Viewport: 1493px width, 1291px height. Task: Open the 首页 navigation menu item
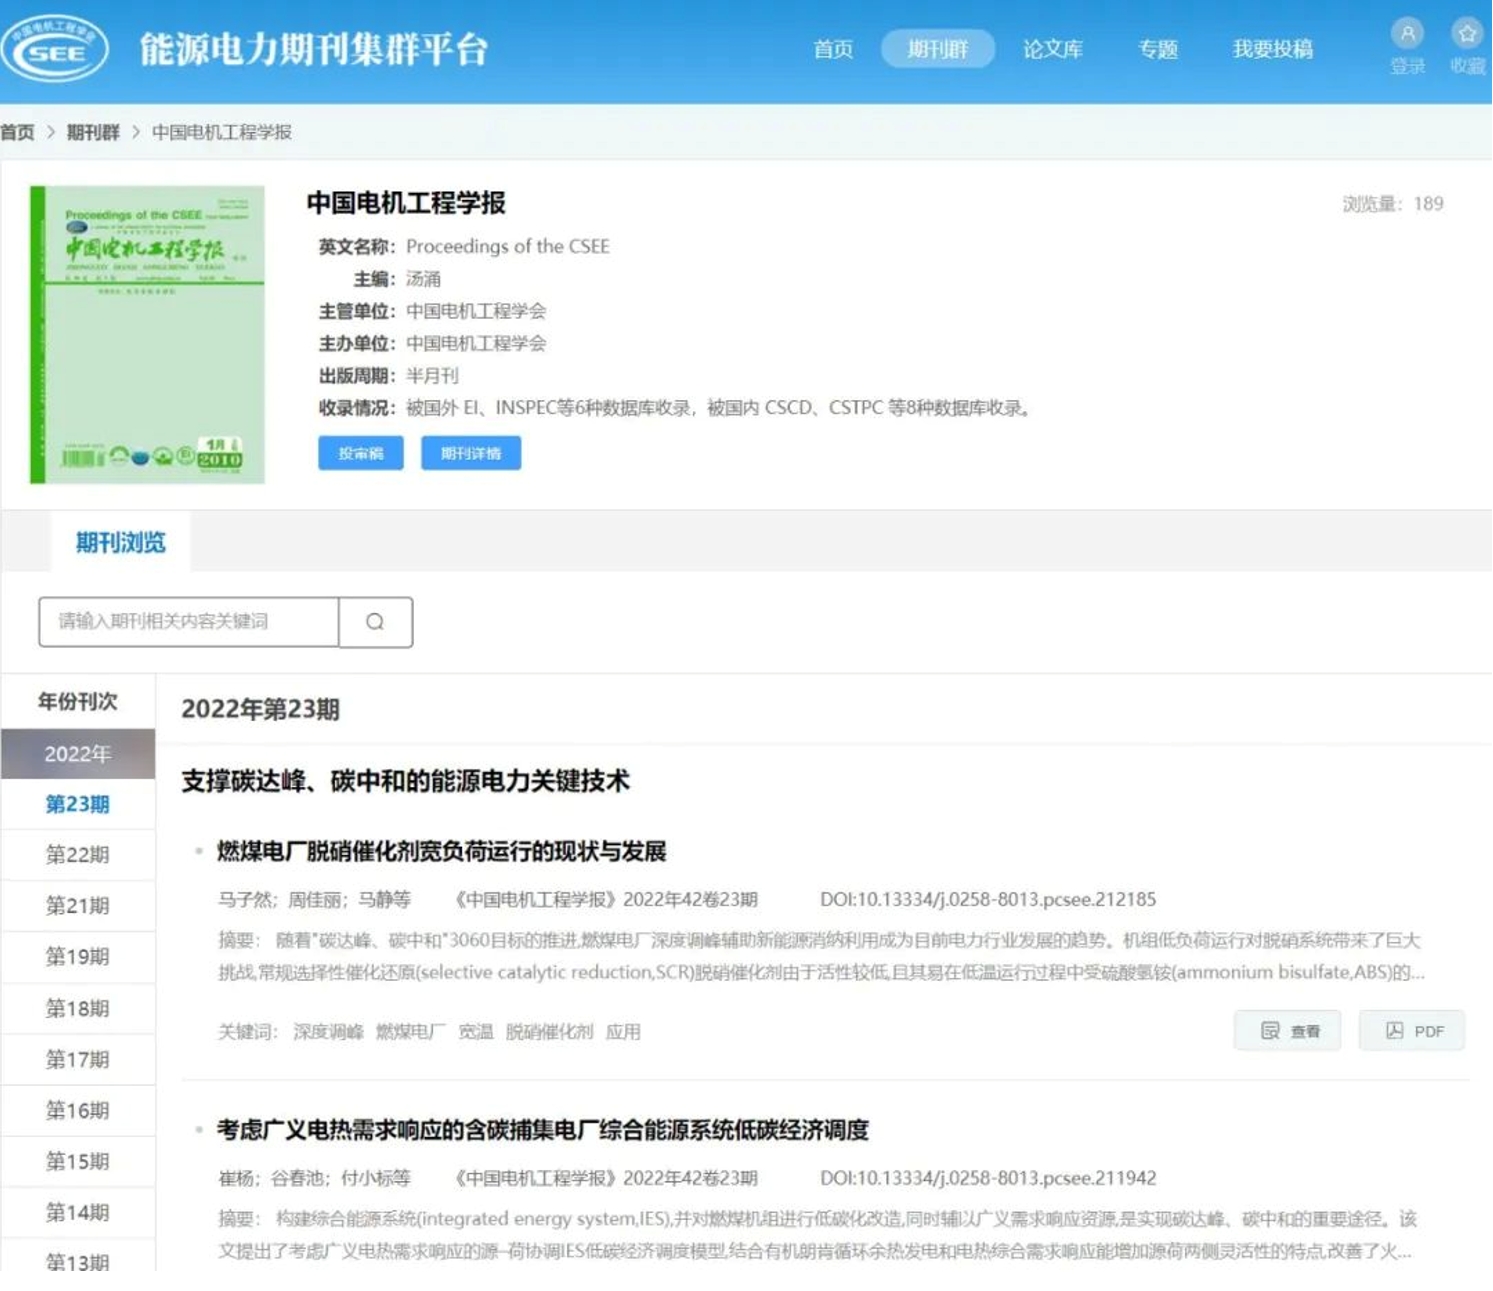pyautogui.click(x=832, y=49)
